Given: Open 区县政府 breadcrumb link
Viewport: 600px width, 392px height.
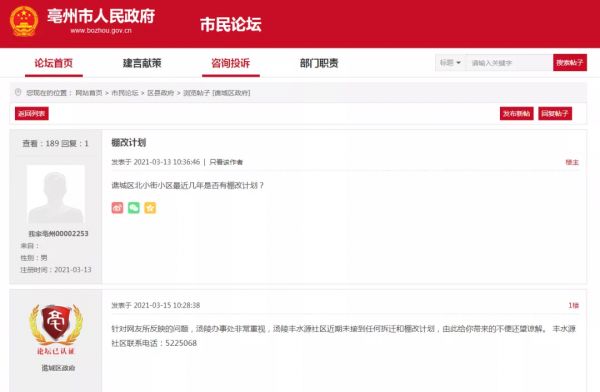Looking at the screenshot, I should tap(161, 93).
